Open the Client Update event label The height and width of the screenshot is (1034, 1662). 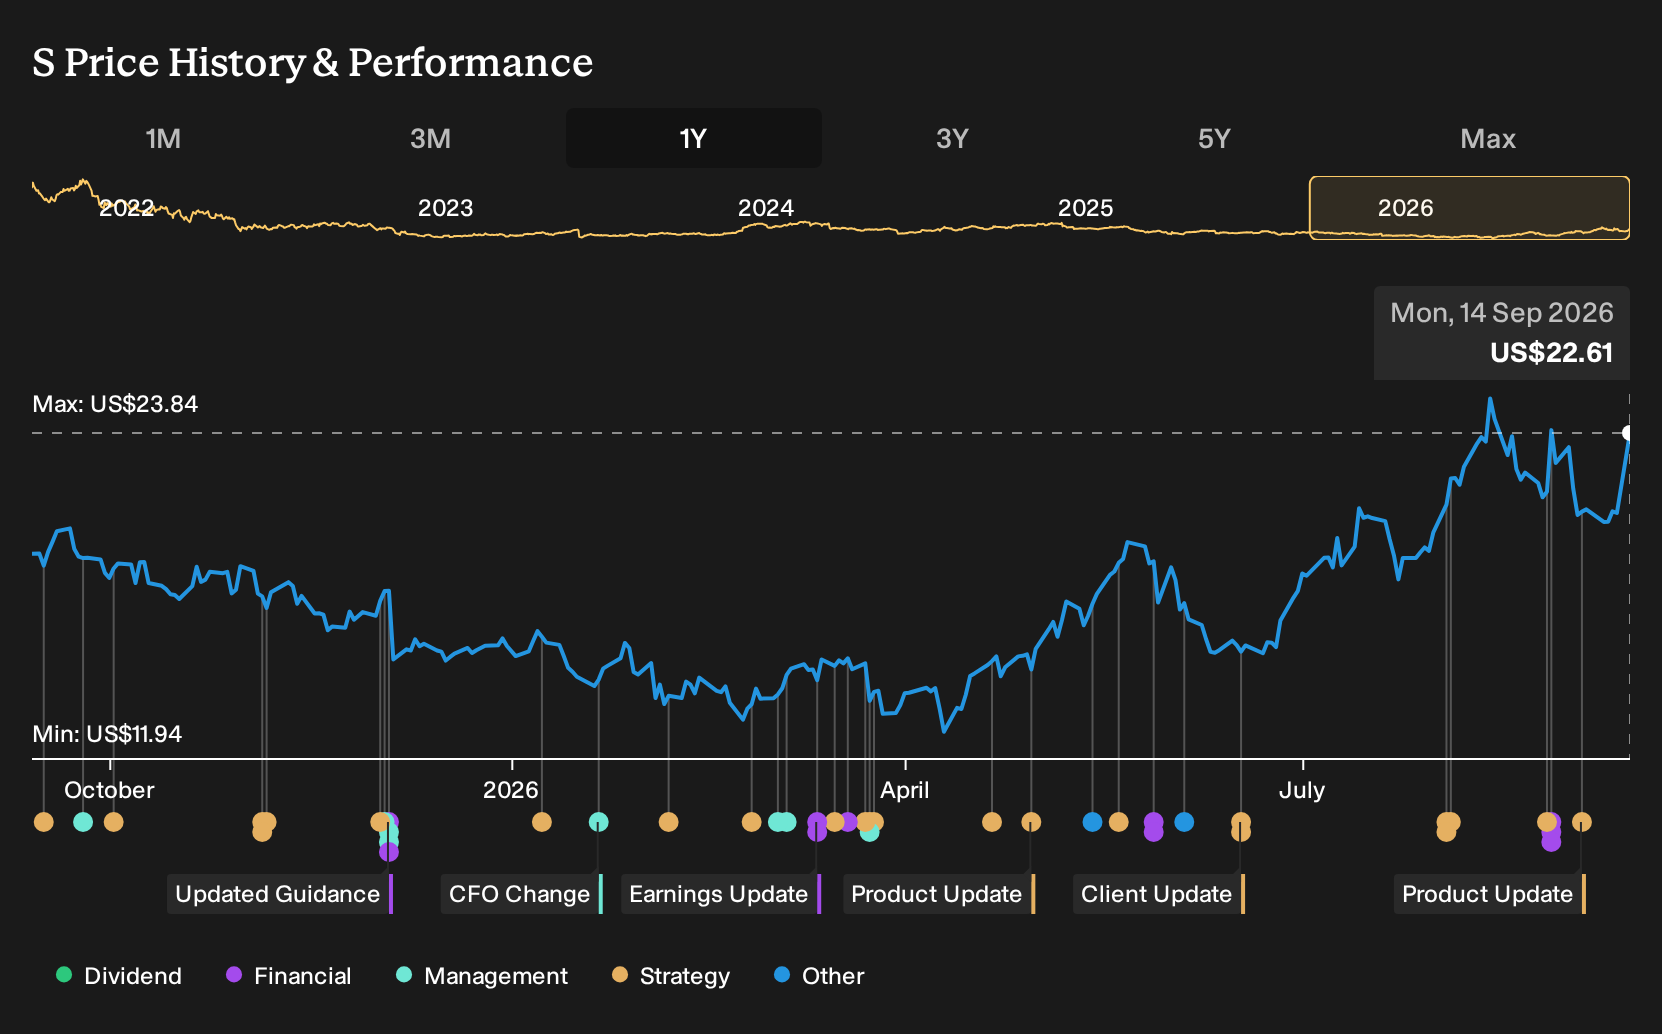point(1159,894)
